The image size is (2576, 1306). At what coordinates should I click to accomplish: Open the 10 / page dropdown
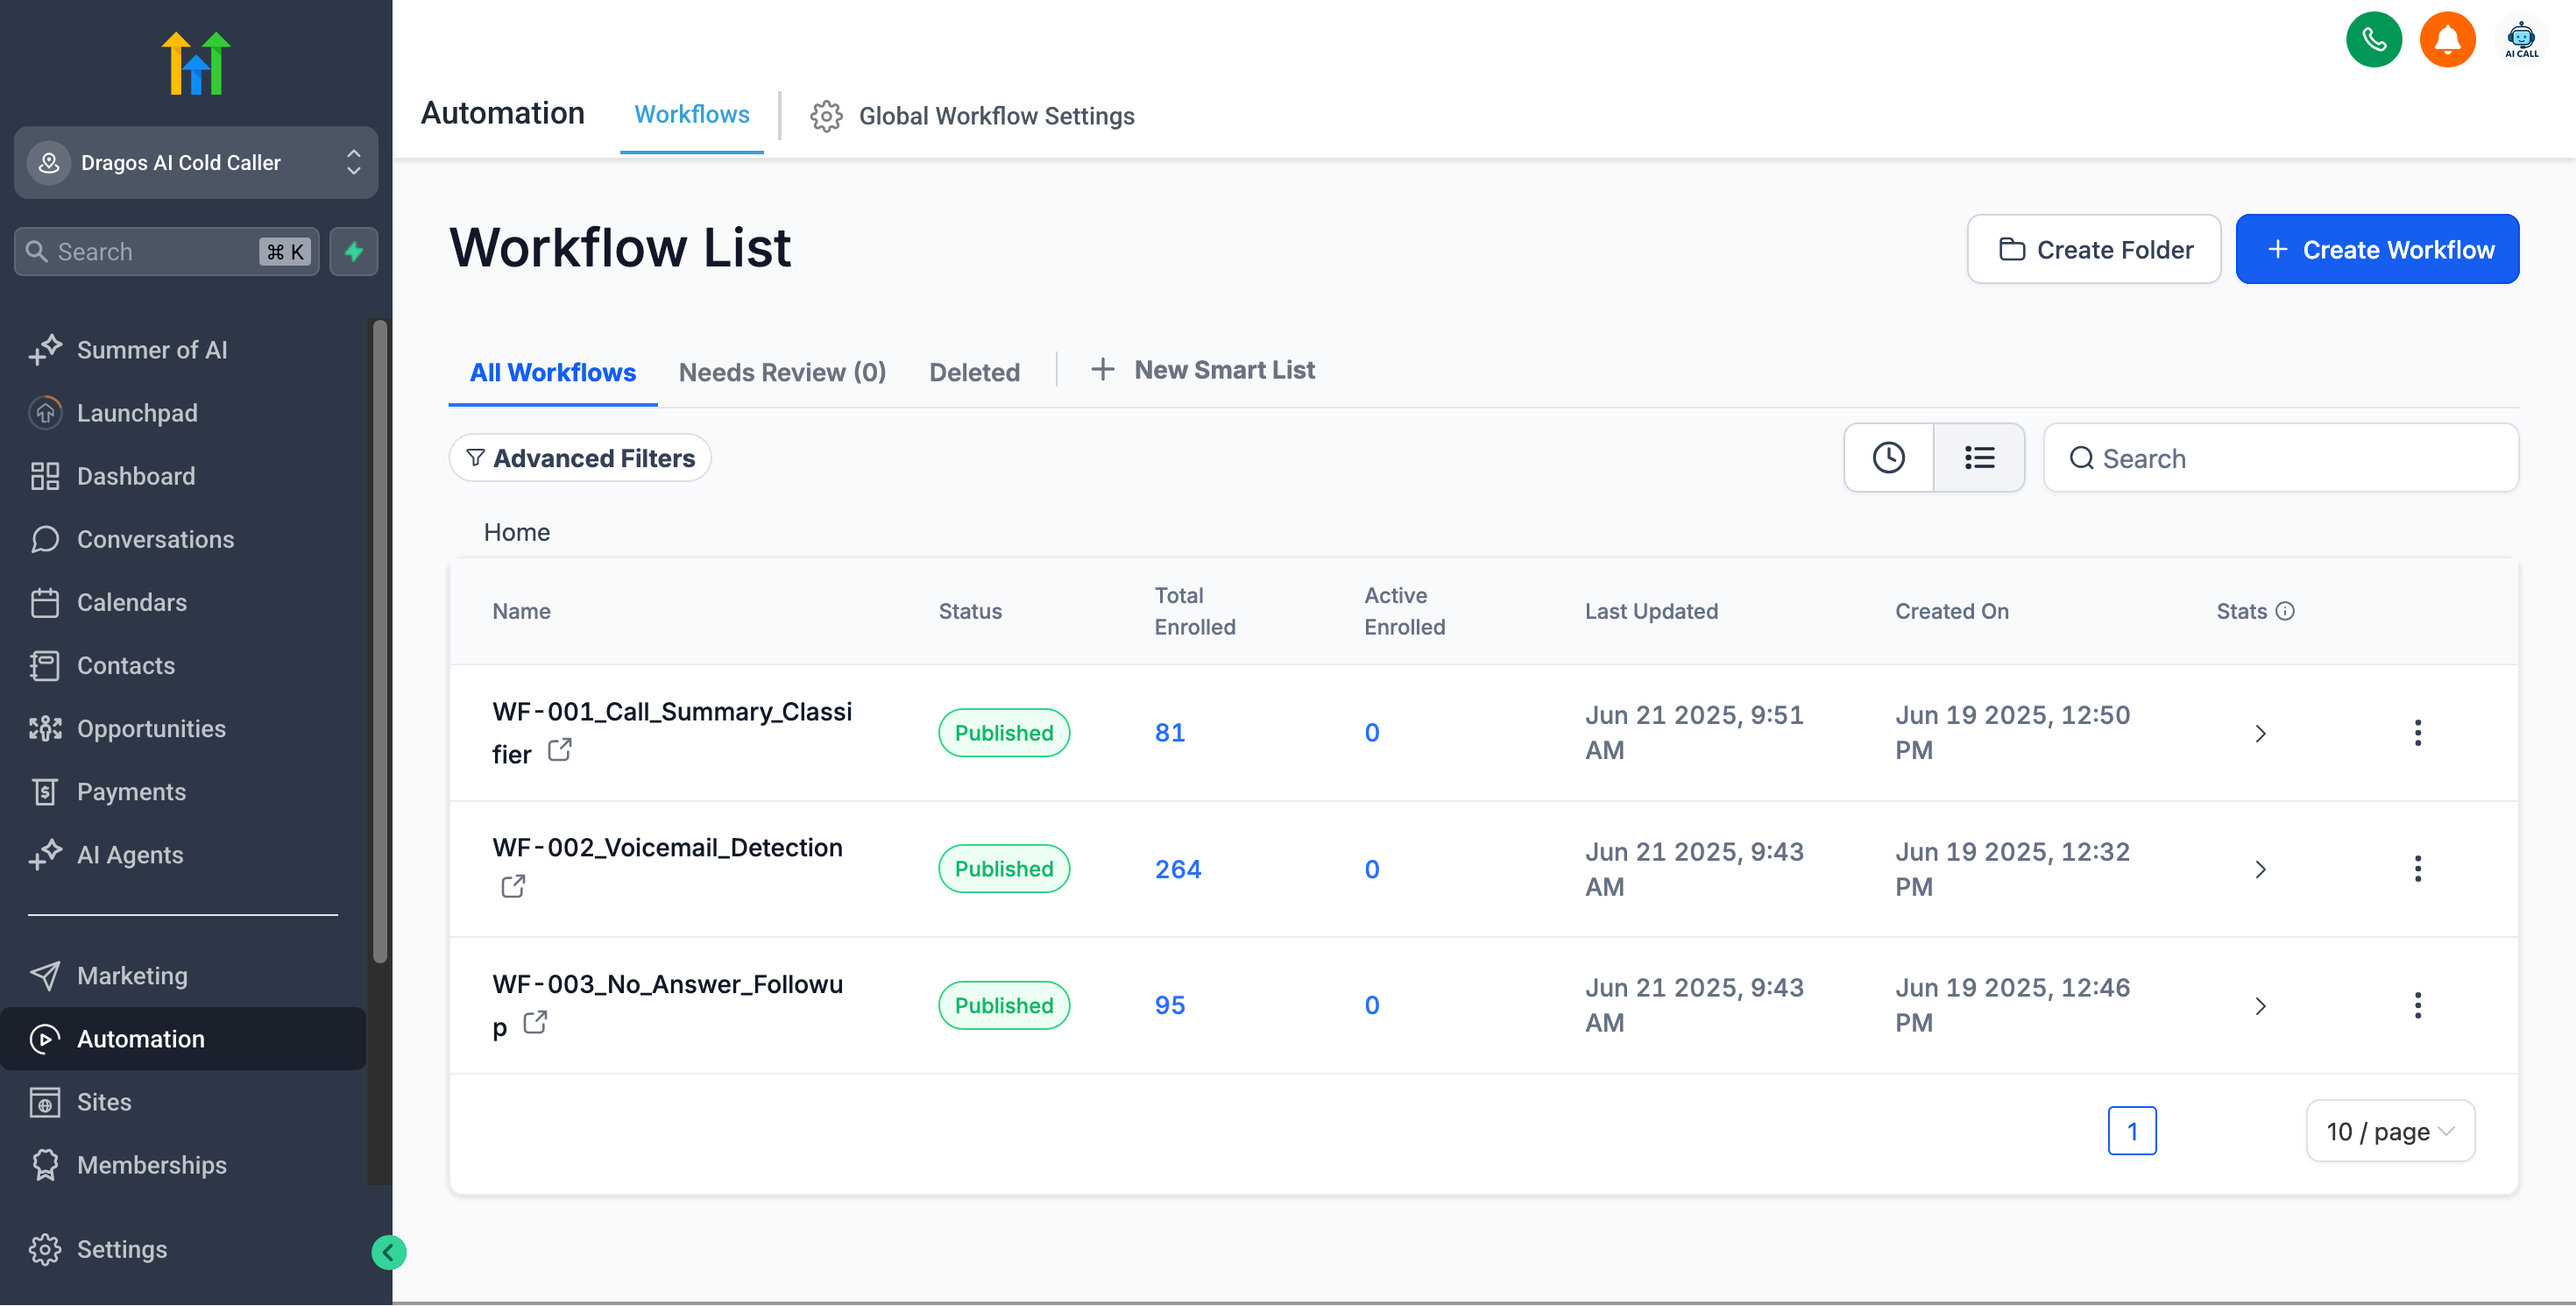coord(2390,1131)
